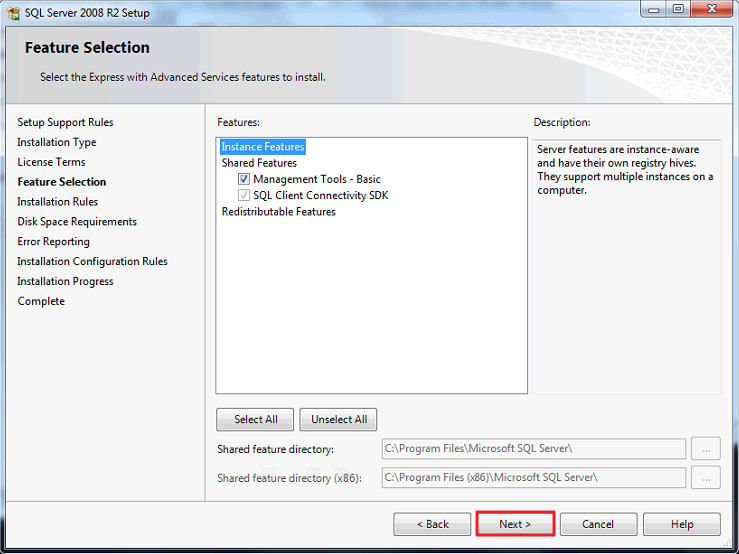Click the Unselect All button
739x554 pixels.
click(x=338, y=420)
